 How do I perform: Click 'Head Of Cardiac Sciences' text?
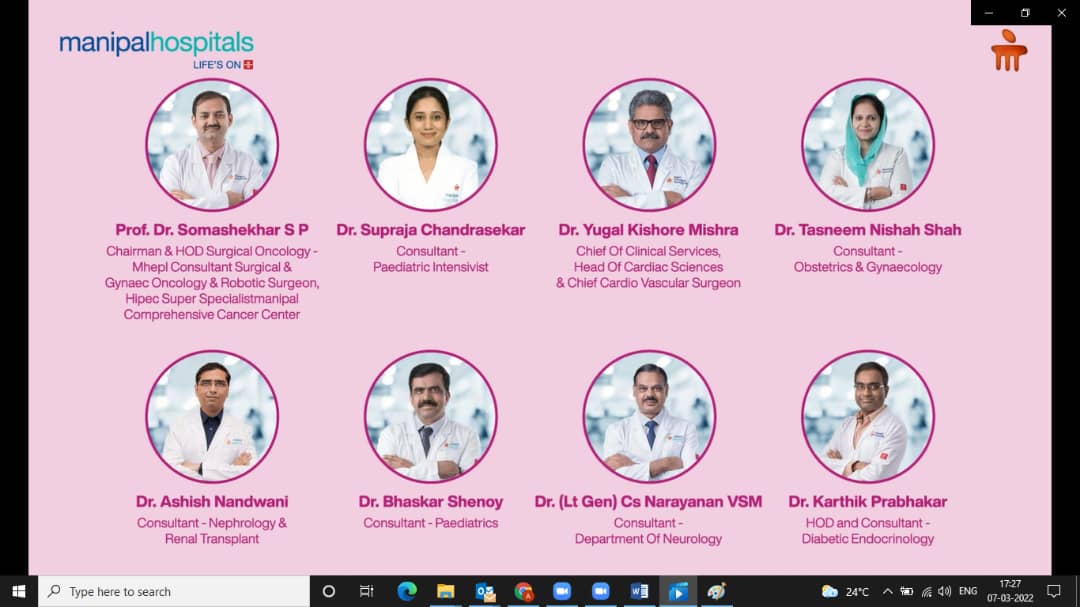648,267
